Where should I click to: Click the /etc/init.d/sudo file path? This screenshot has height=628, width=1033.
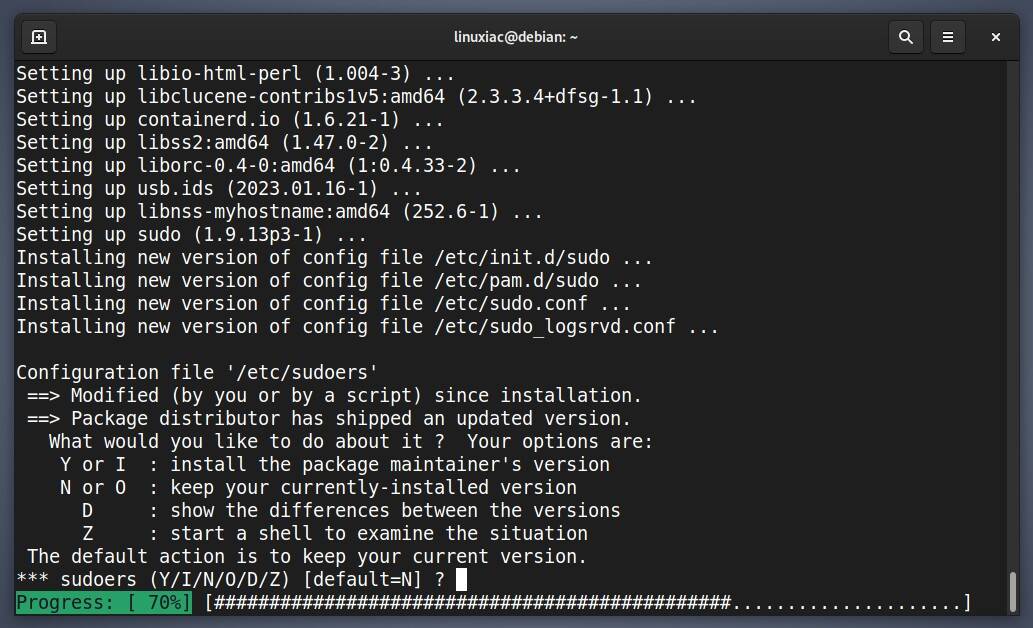pyautogui.click(x=538, y=258)
